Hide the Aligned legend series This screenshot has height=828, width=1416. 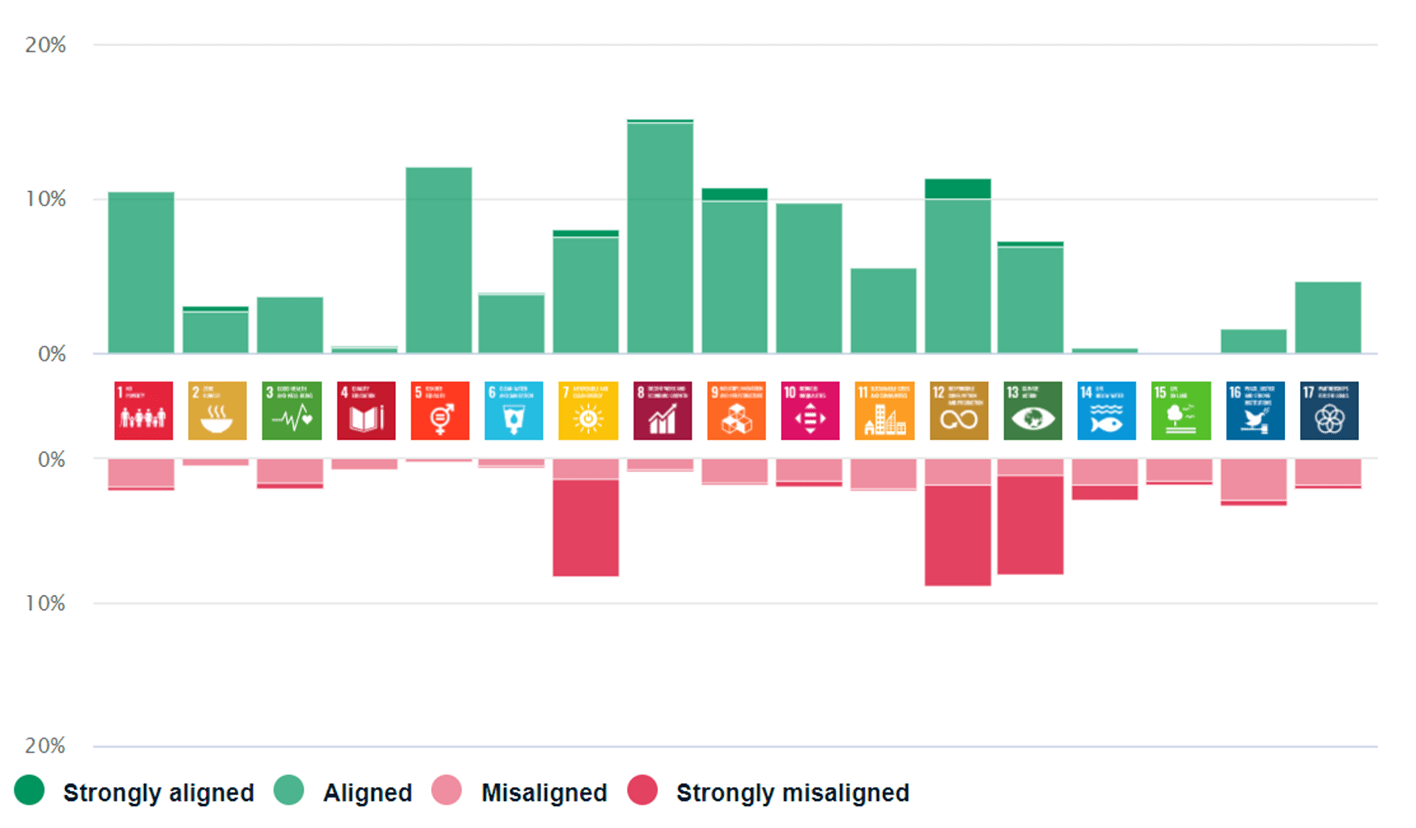(x=367, y=793)
